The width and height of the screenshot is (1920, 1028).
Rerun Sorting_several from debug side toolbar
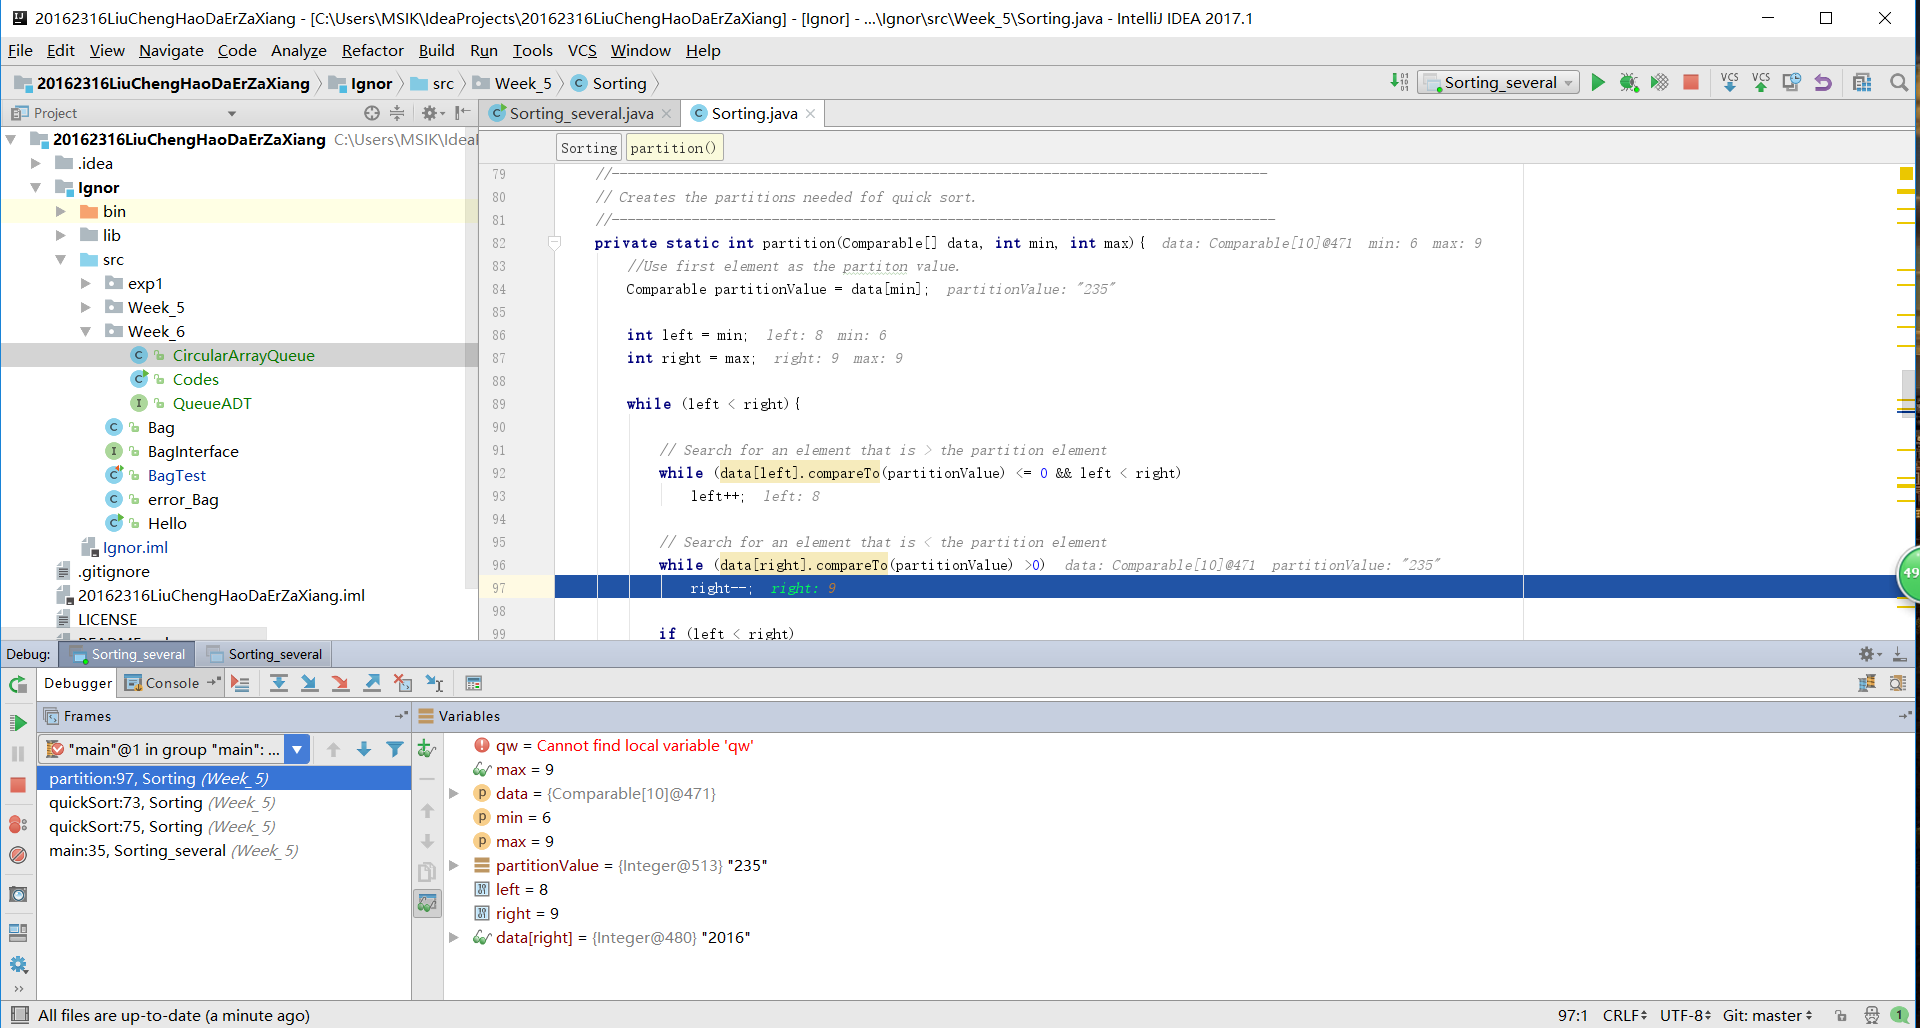pyautogui.click(x=18, y=685)
